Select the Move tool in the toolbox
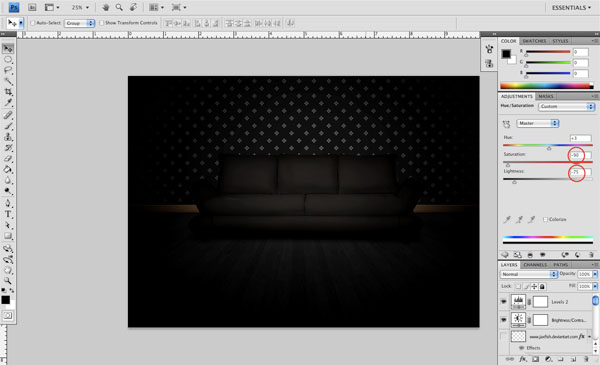This screenshot has width=600, height=365. [8, 49]
